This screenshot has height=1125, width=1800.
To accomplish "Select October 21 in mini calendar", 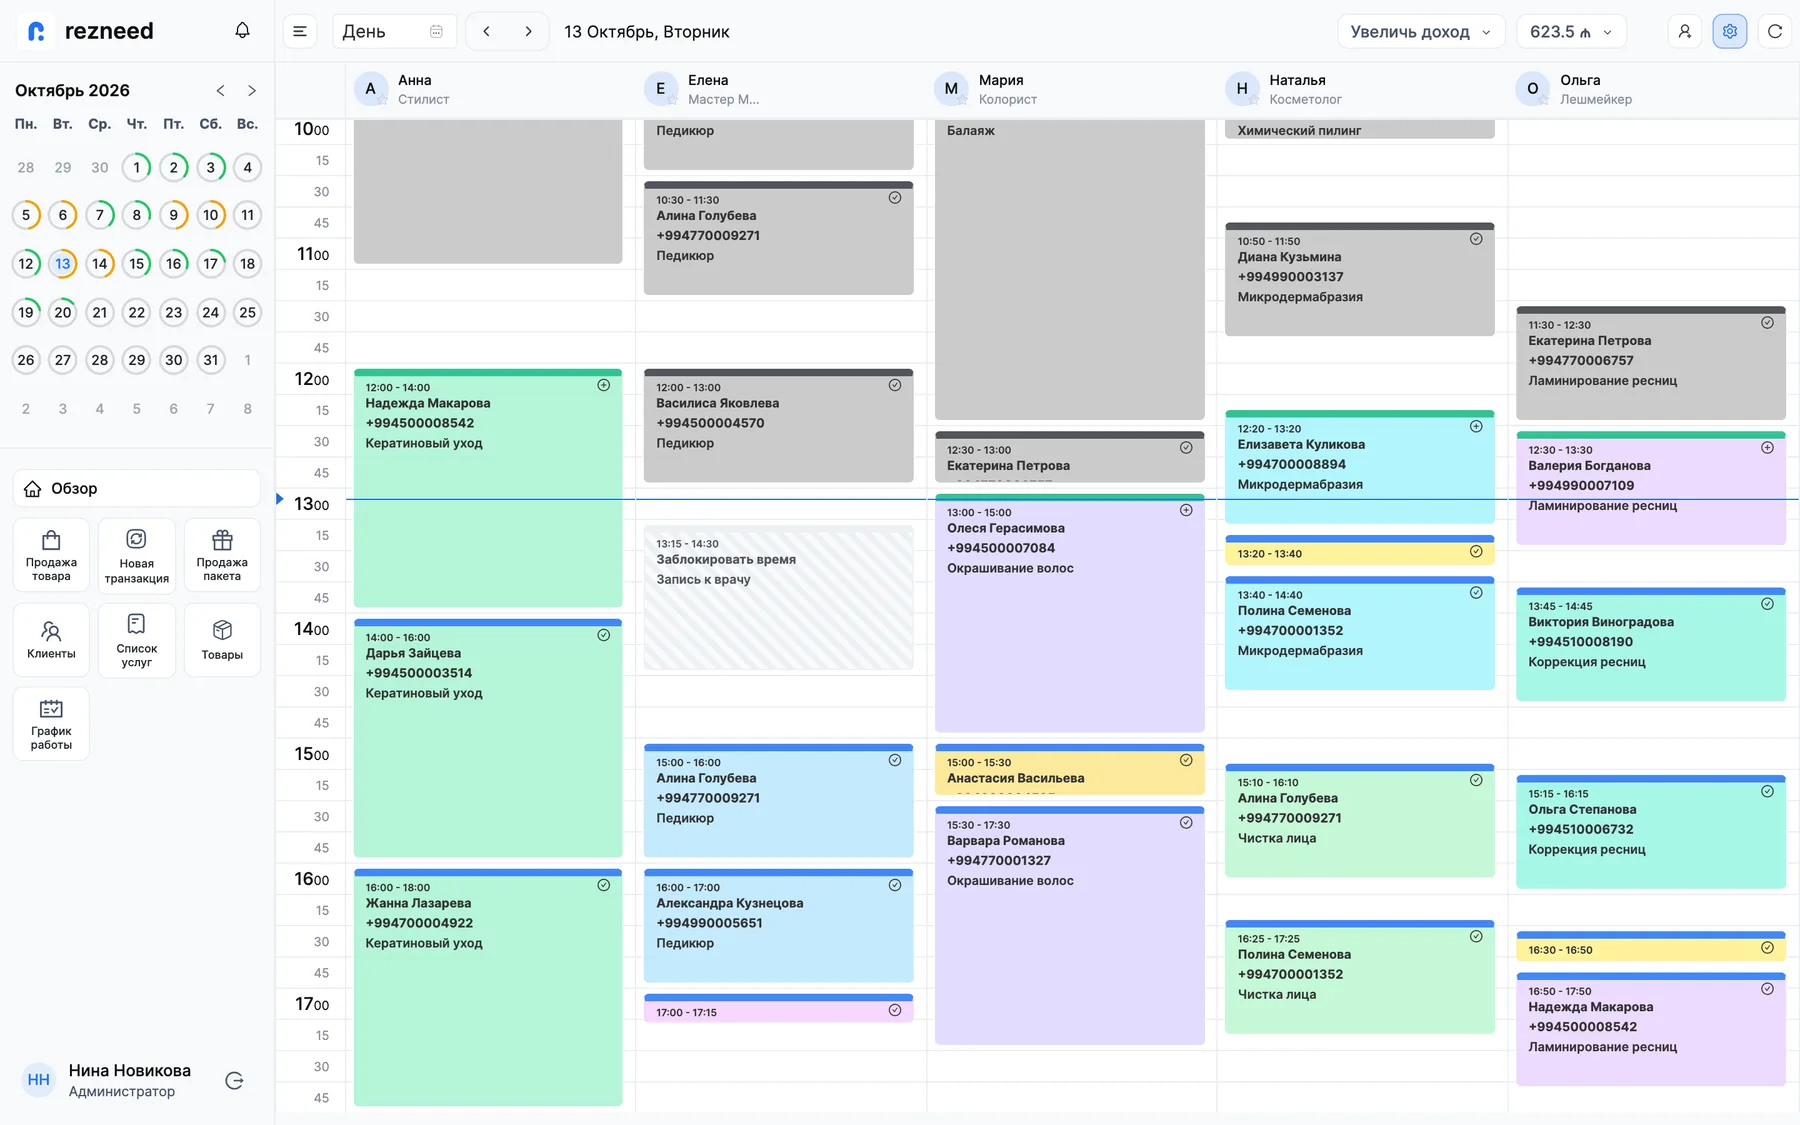I will pyautogui.click(x=100, y=313).
